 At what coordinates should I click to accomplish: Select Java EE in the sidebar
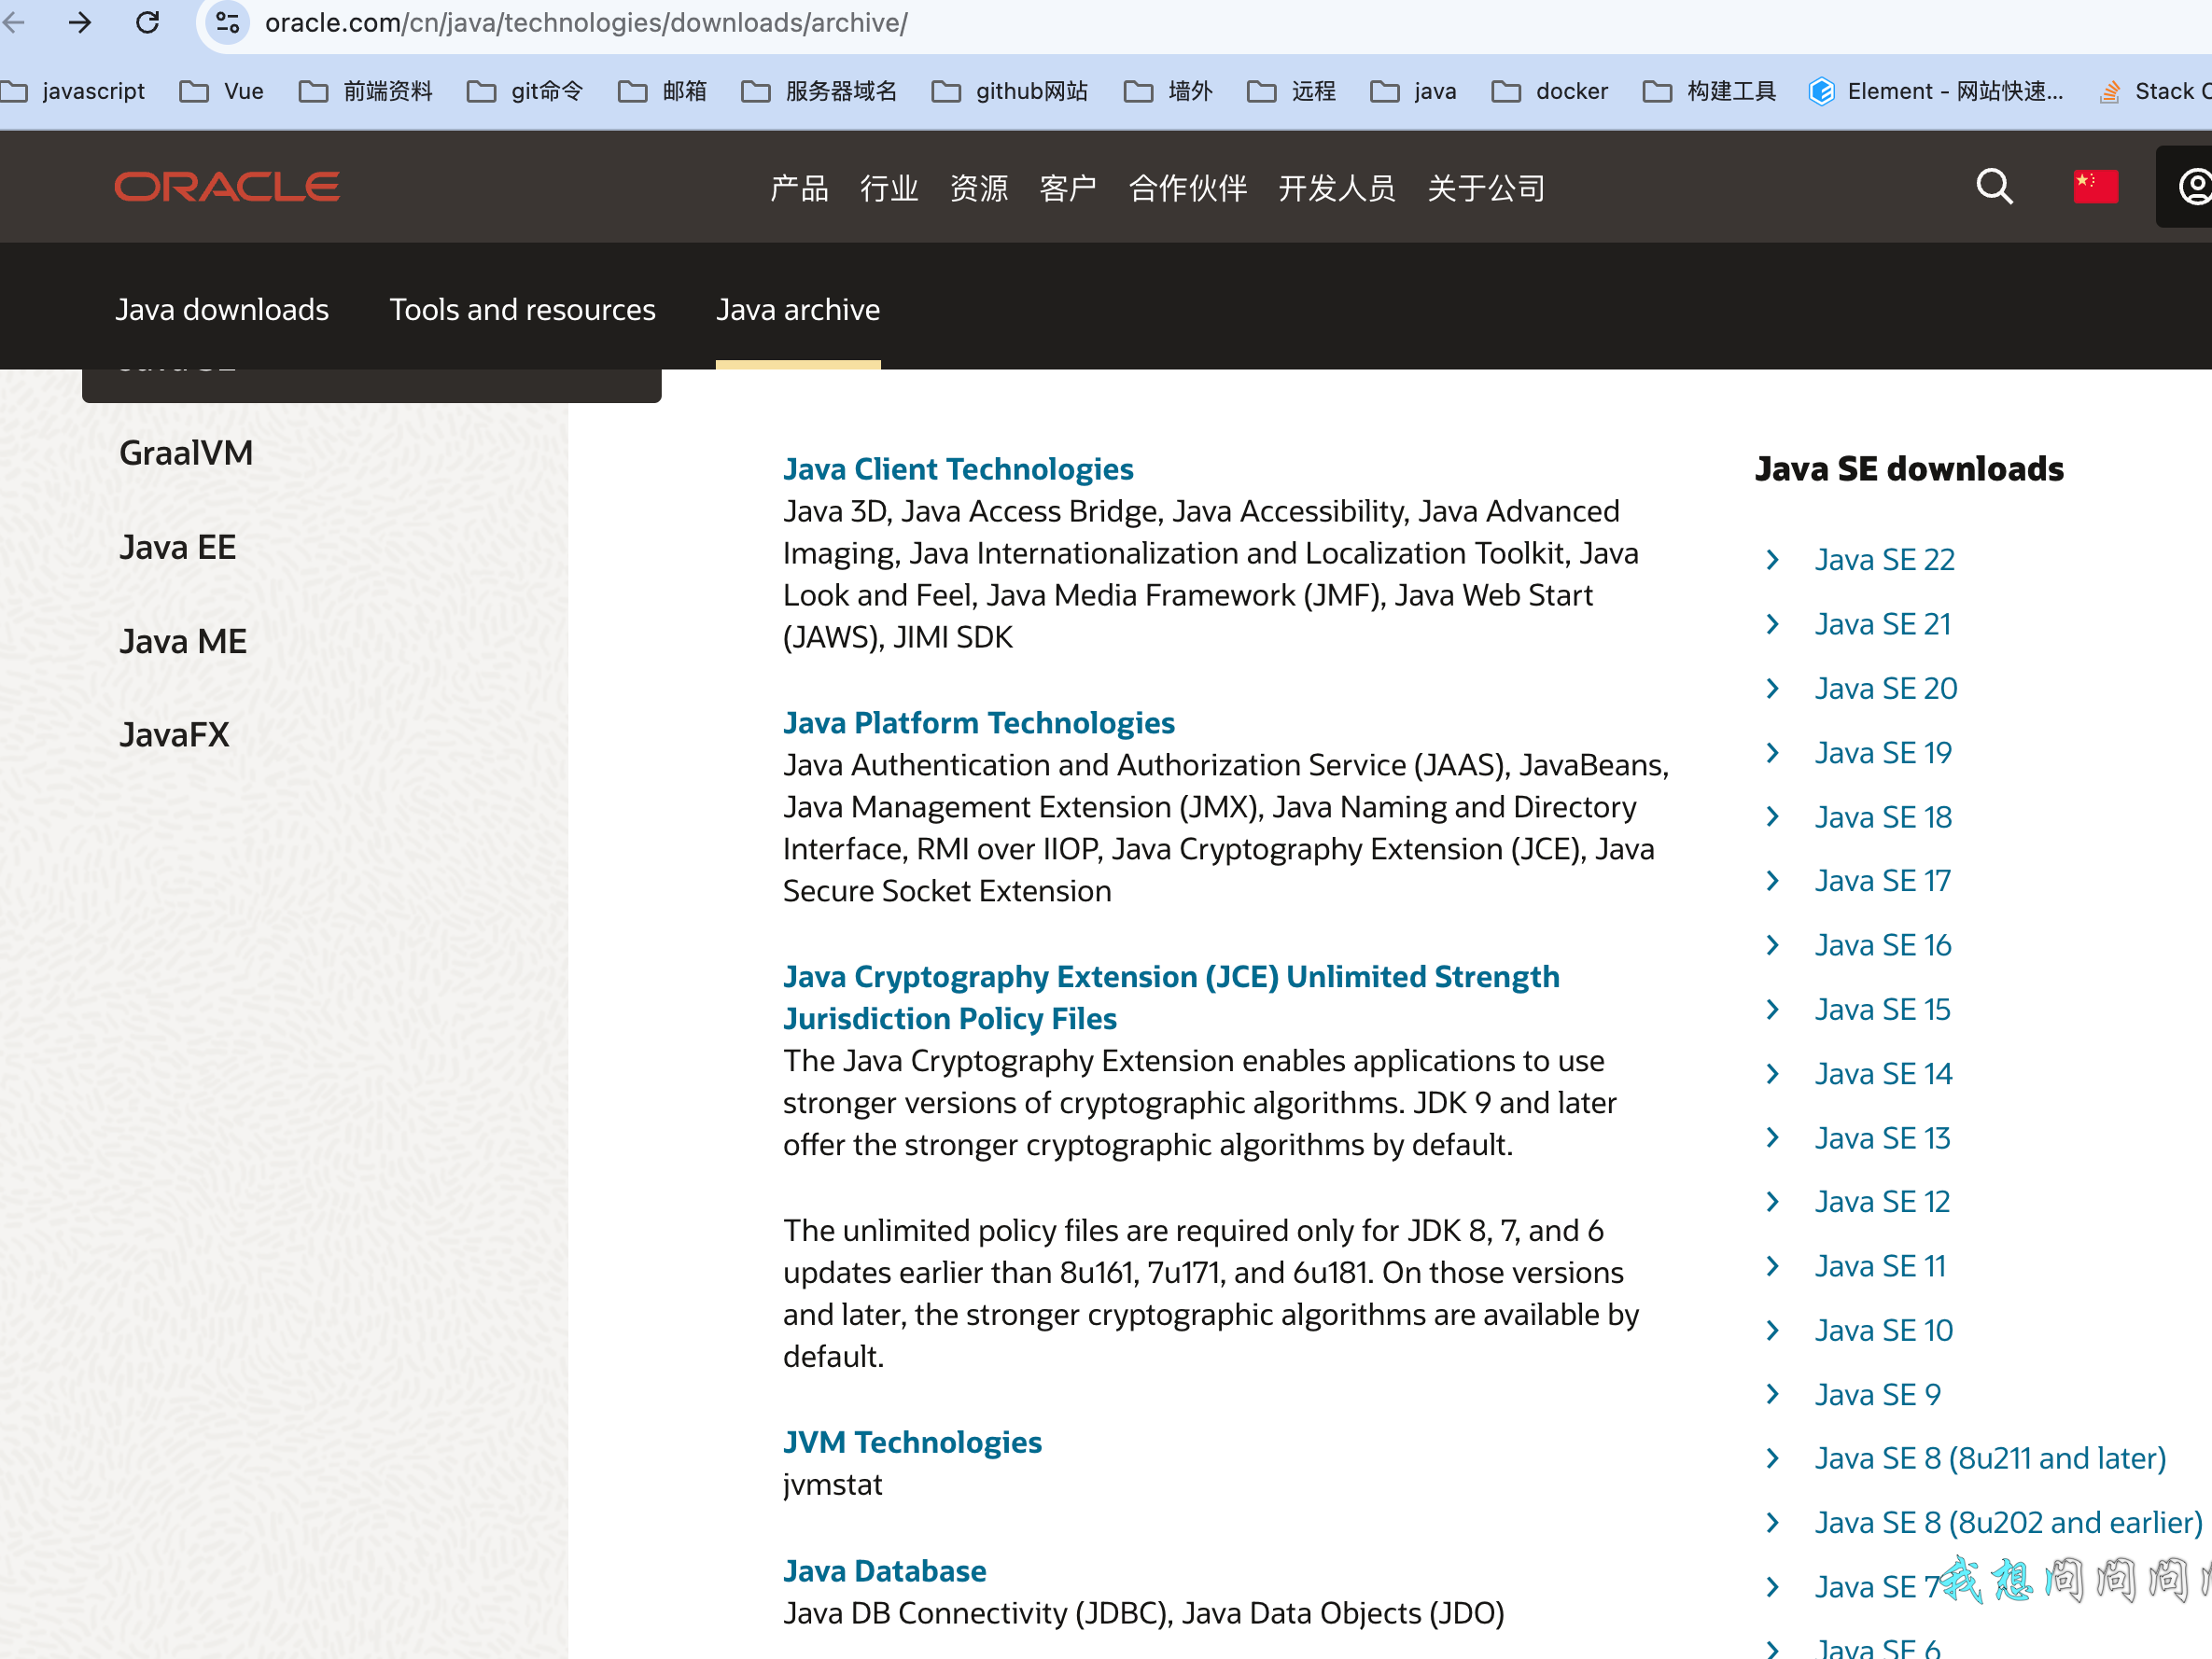[x=178, y=547]
